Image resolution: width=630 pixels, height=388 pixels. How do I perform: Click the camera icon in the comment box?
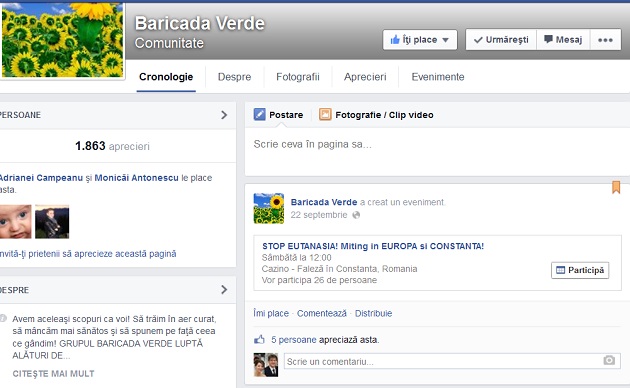point(609,360)
